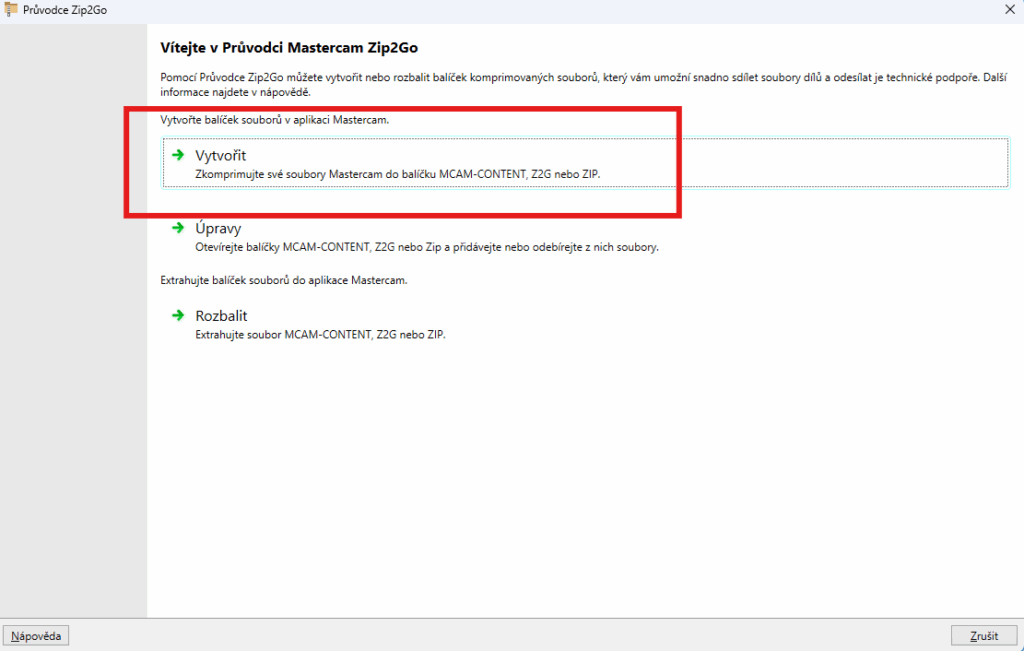Open help with the Nápověda button
The image size is (1024, 651).
[37, 636]
